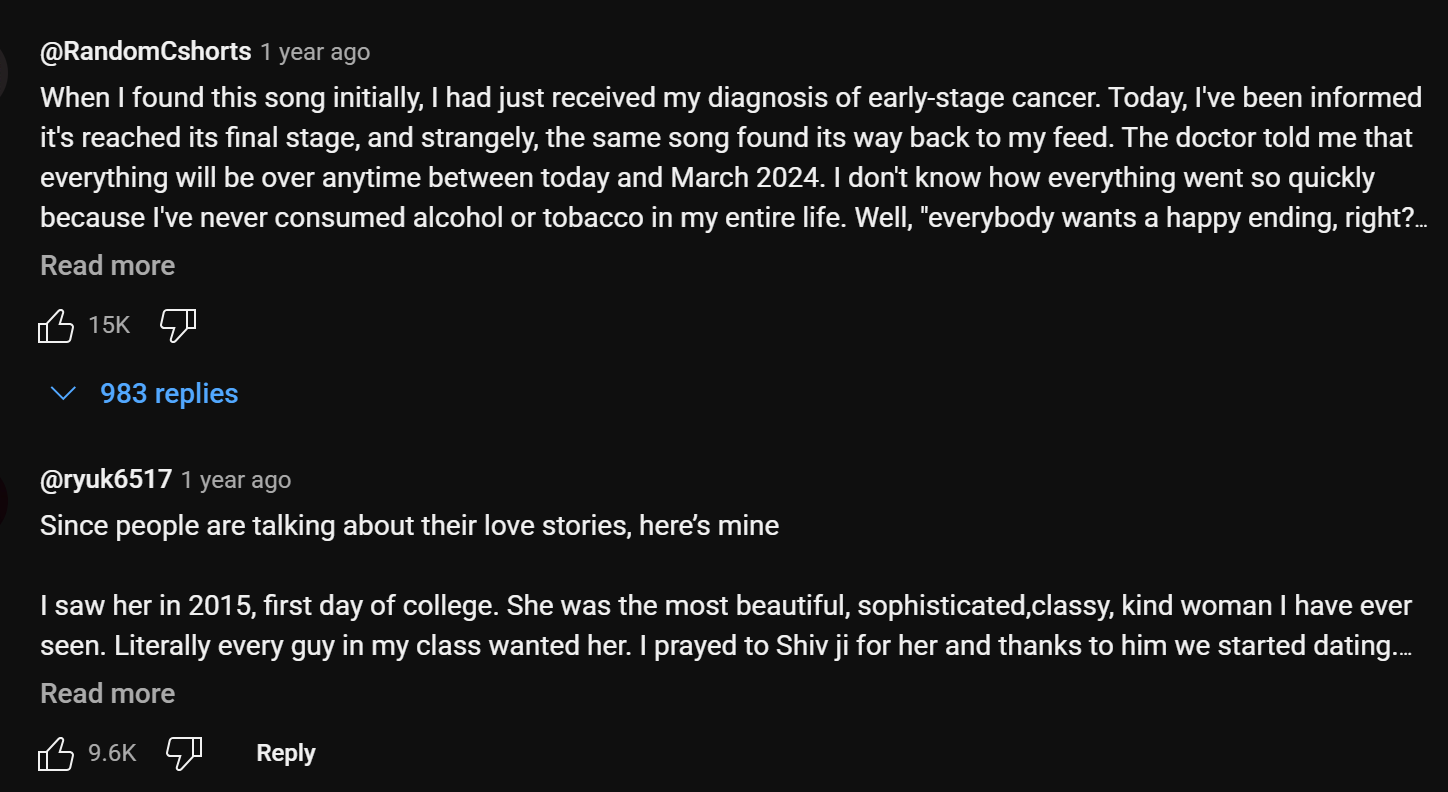Click the cancer diagnosis comment text body
The image size is (1448, 792).
point(733,158)
